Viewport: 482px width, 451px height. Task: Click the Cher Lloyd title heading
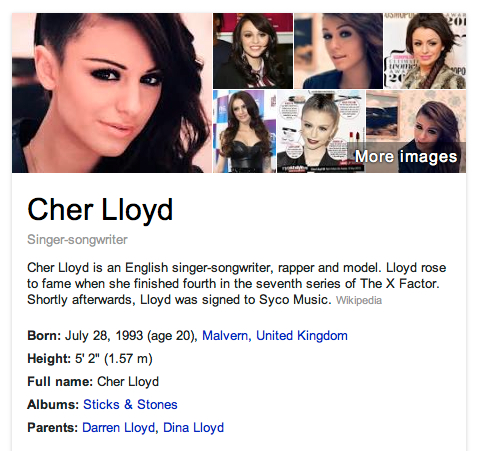click(100, 209)
